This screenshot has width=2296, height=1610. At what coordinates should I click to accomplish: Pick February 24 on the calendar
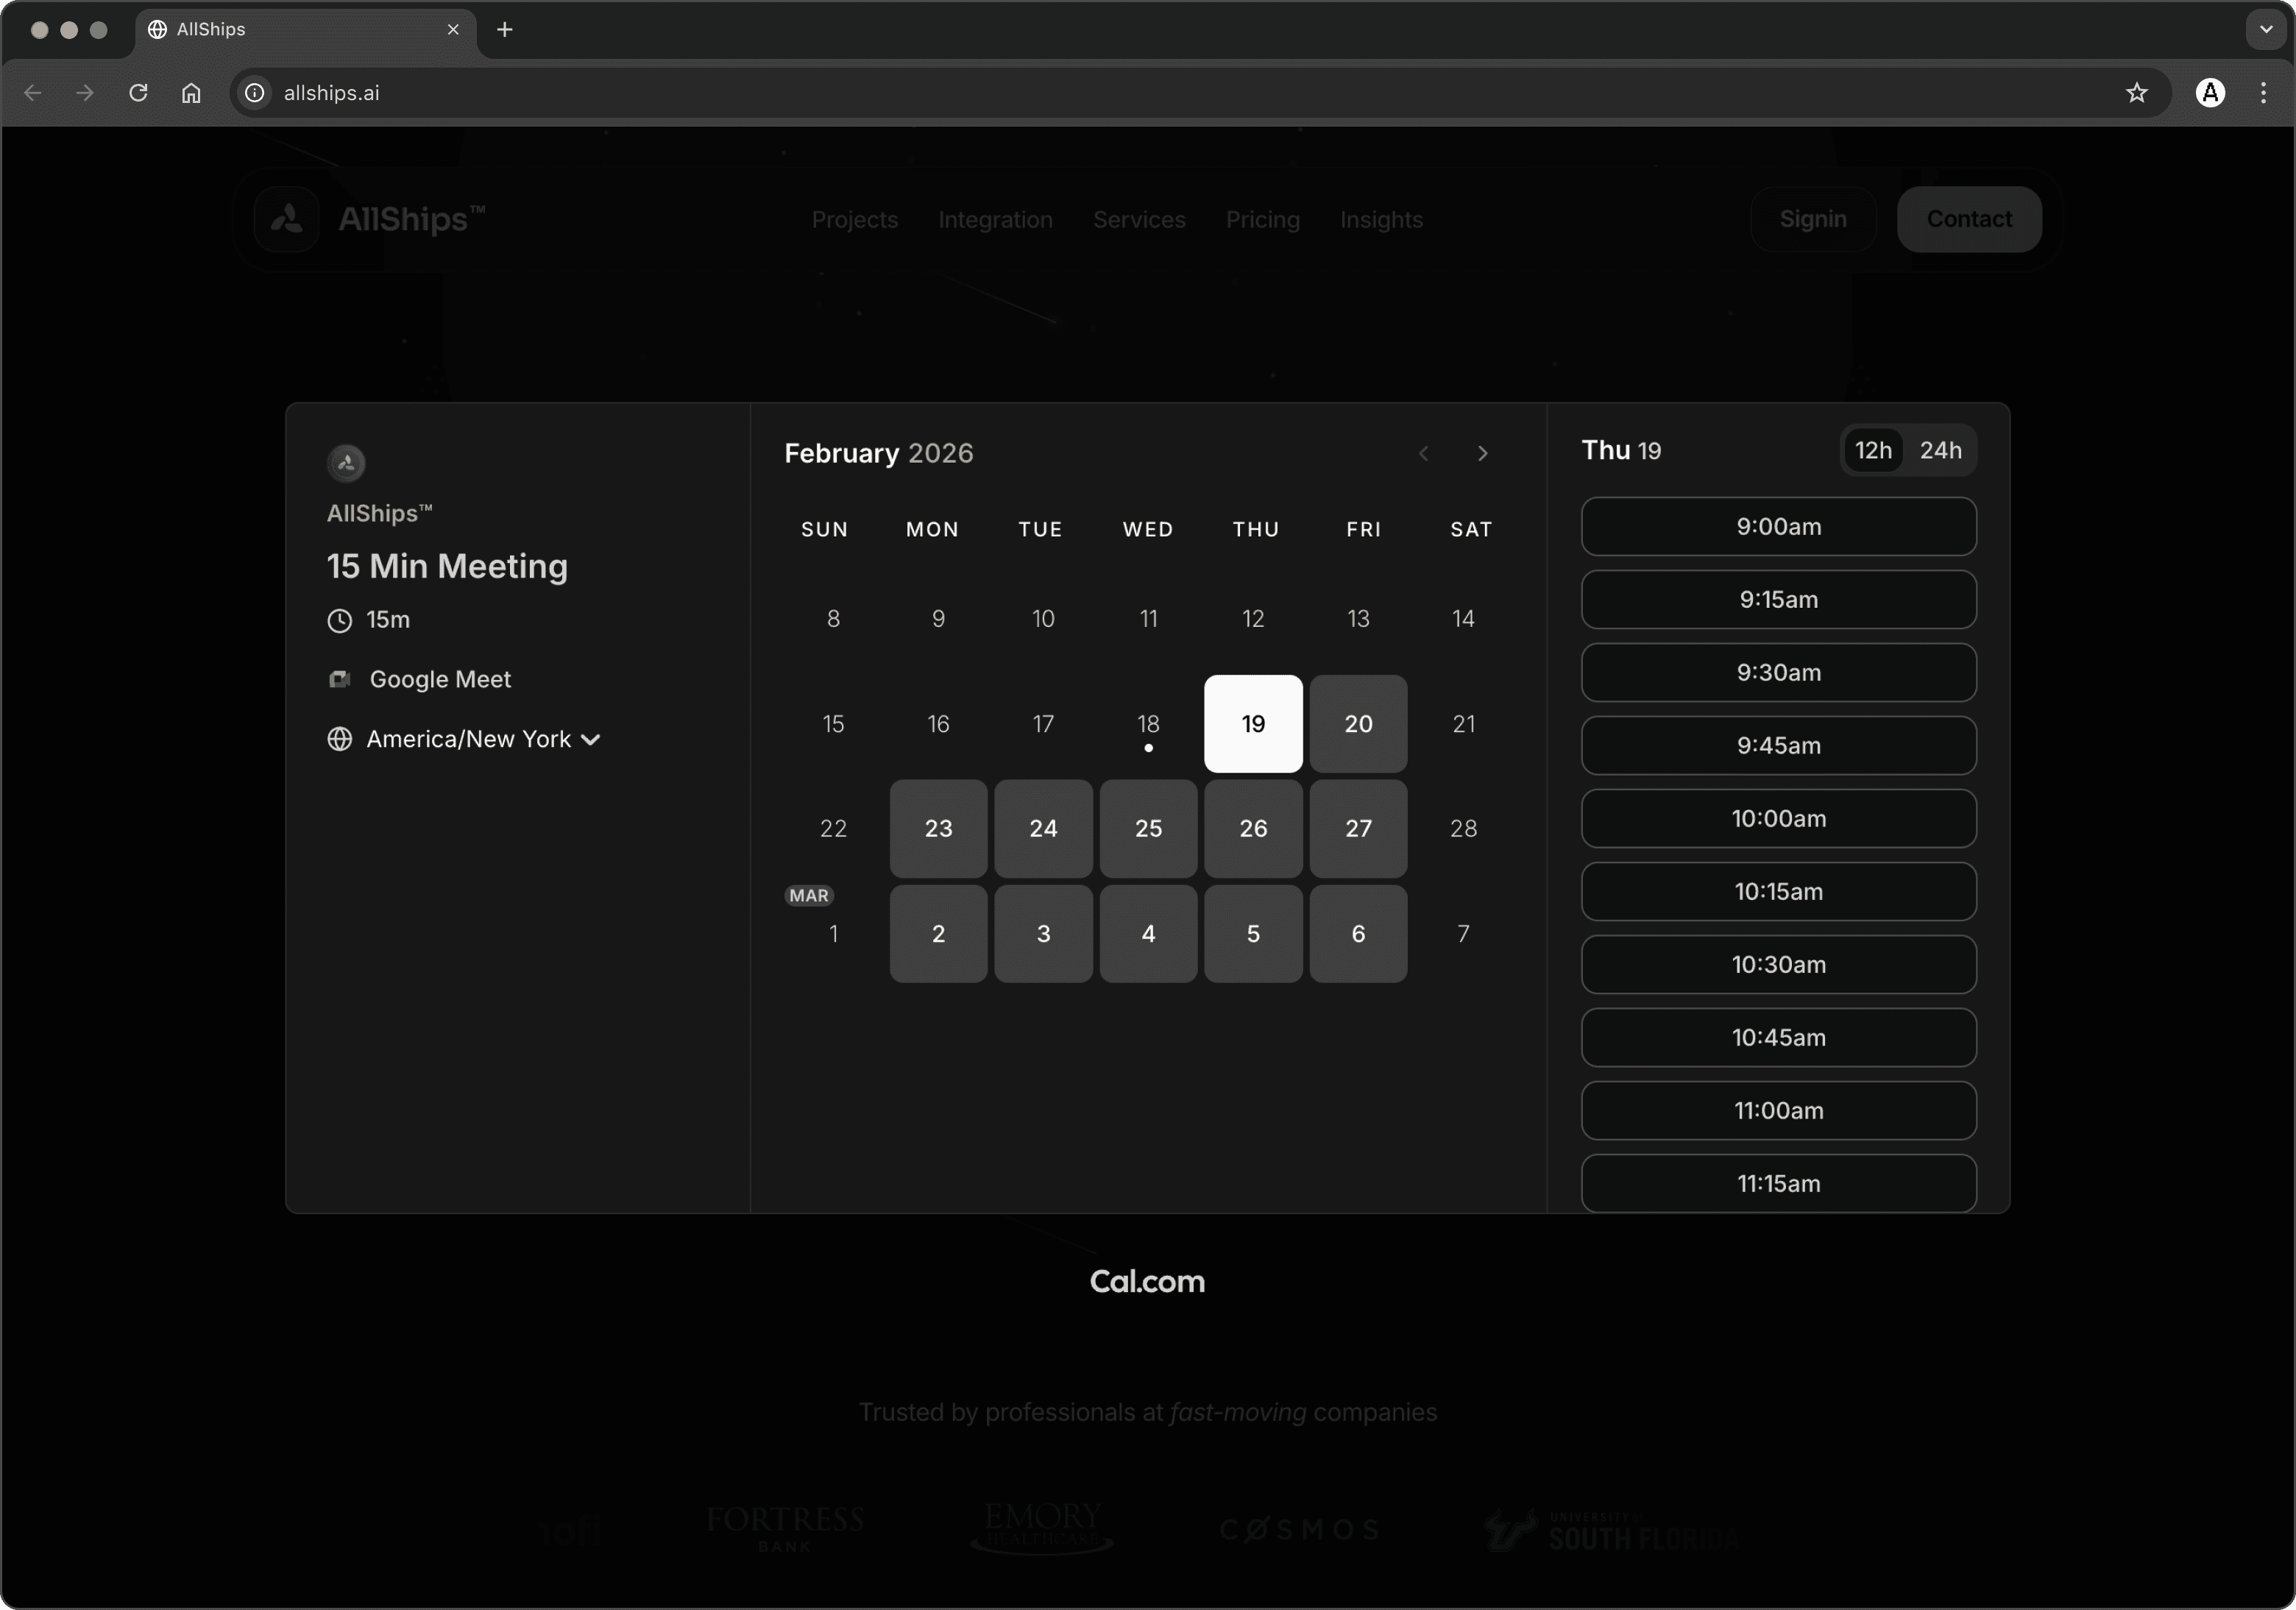point(1043,828)
